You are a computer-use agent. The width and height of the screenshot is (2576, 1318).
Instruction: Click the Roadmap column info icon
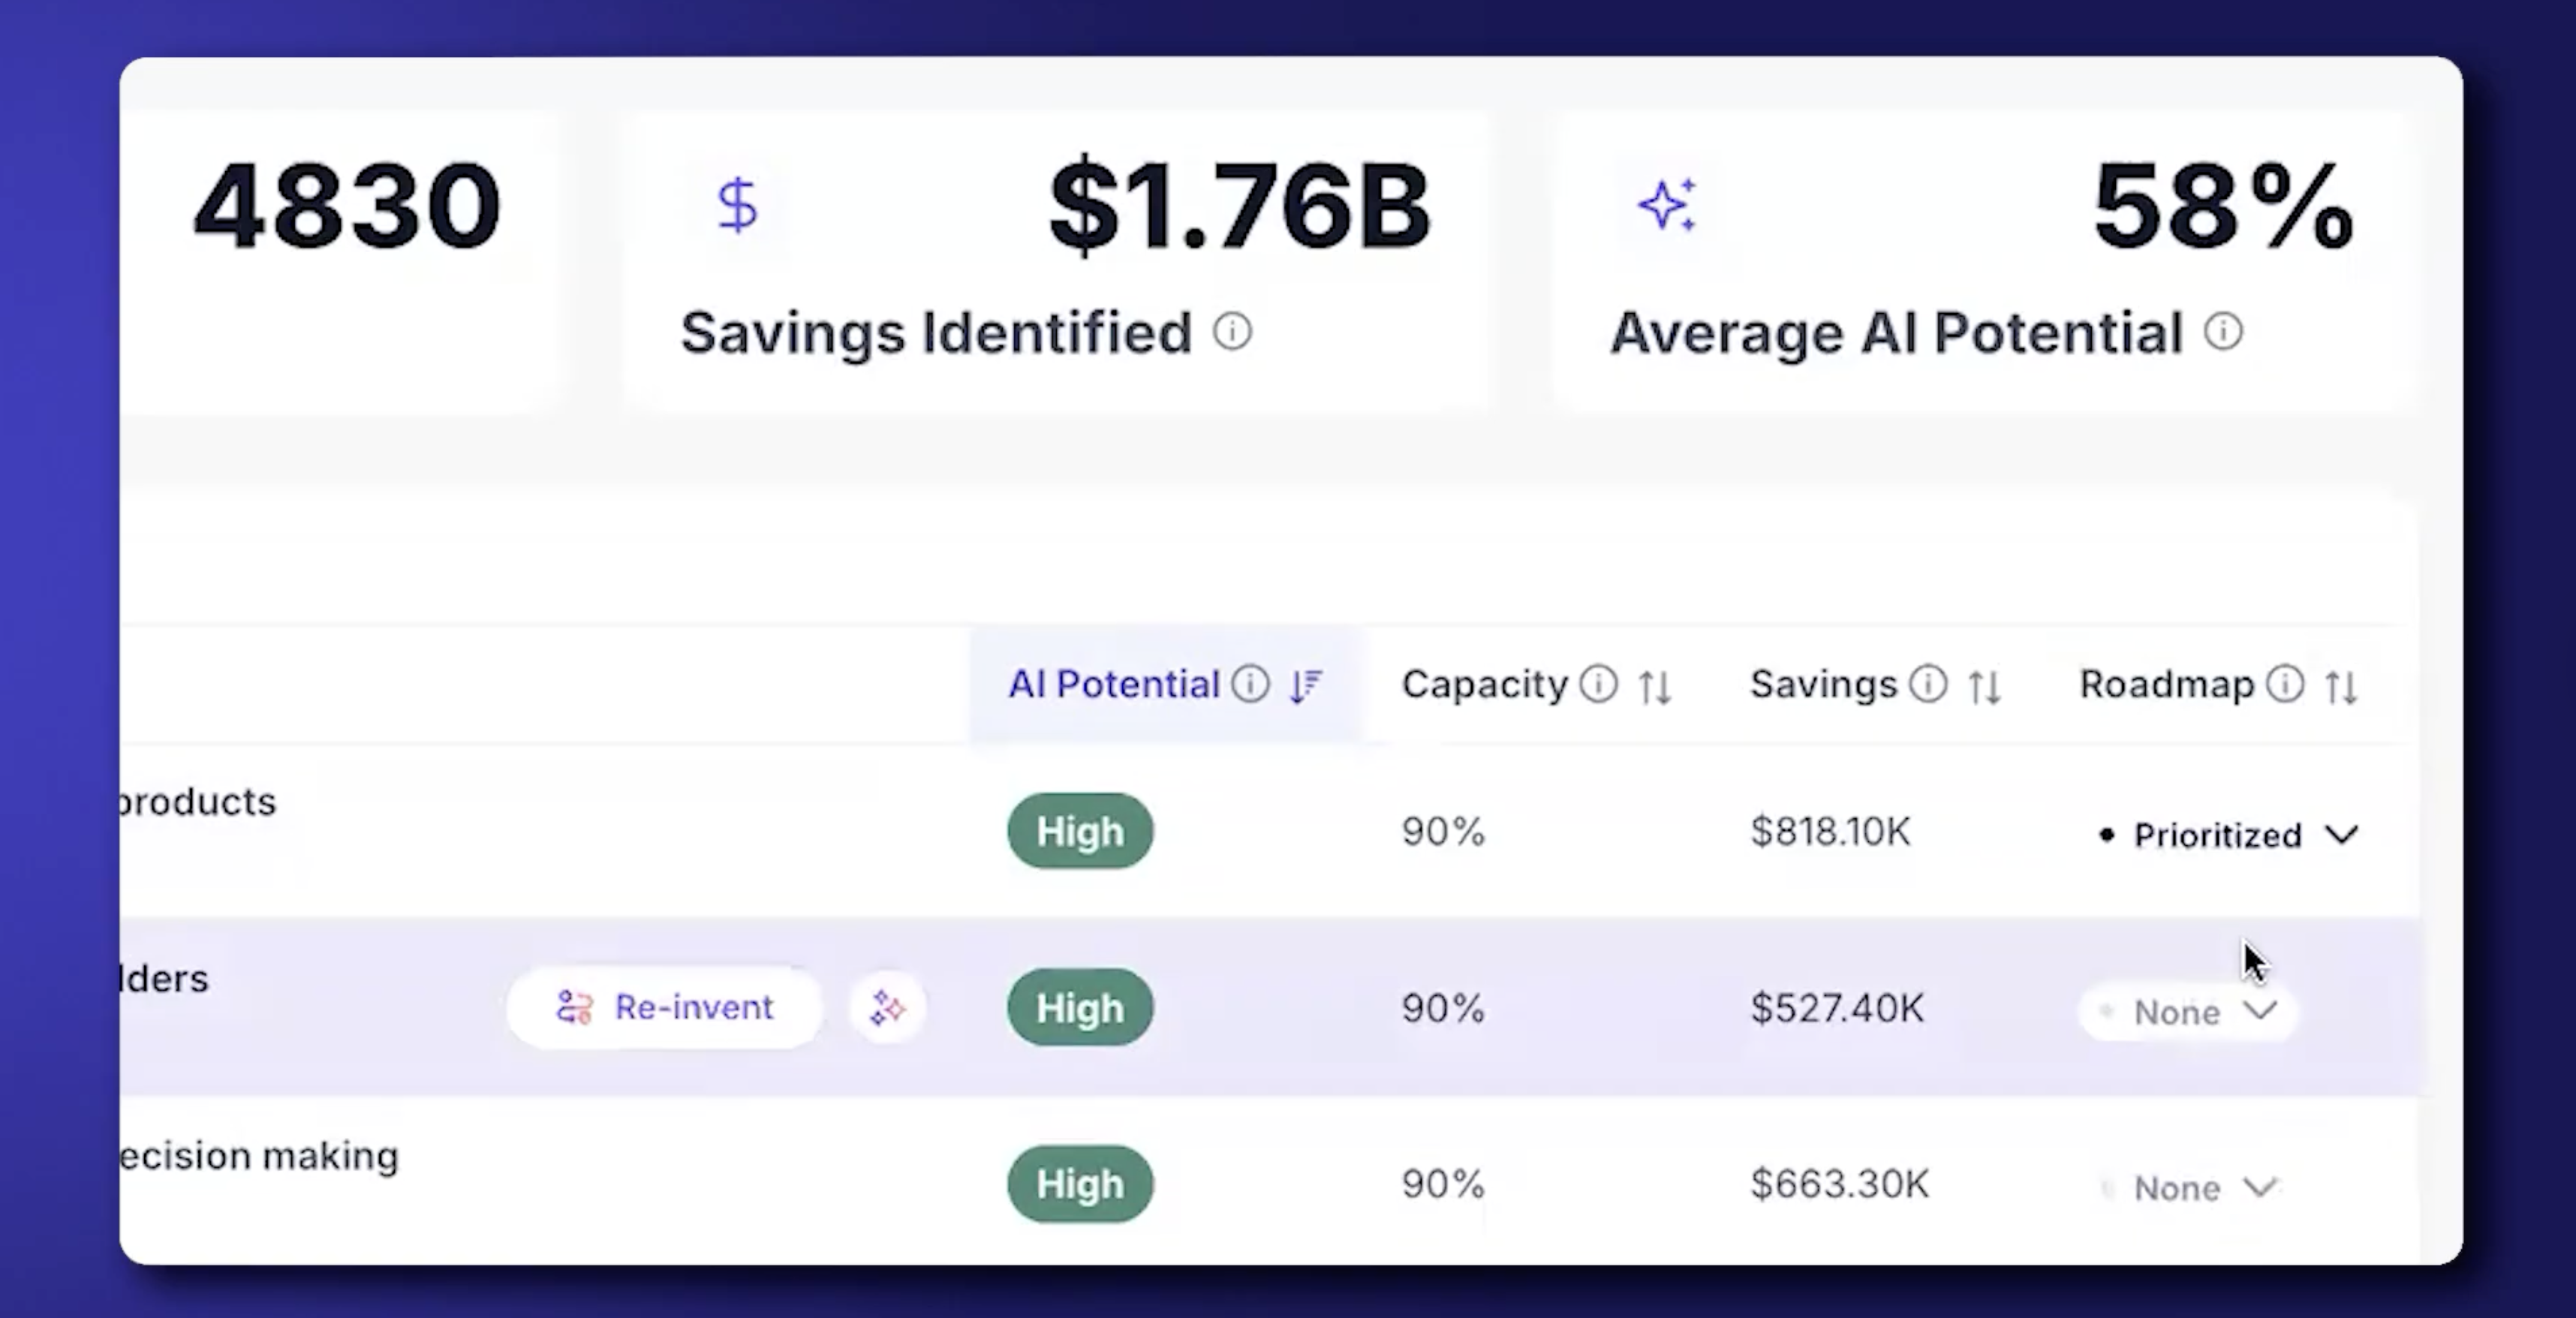[2285, 685]
